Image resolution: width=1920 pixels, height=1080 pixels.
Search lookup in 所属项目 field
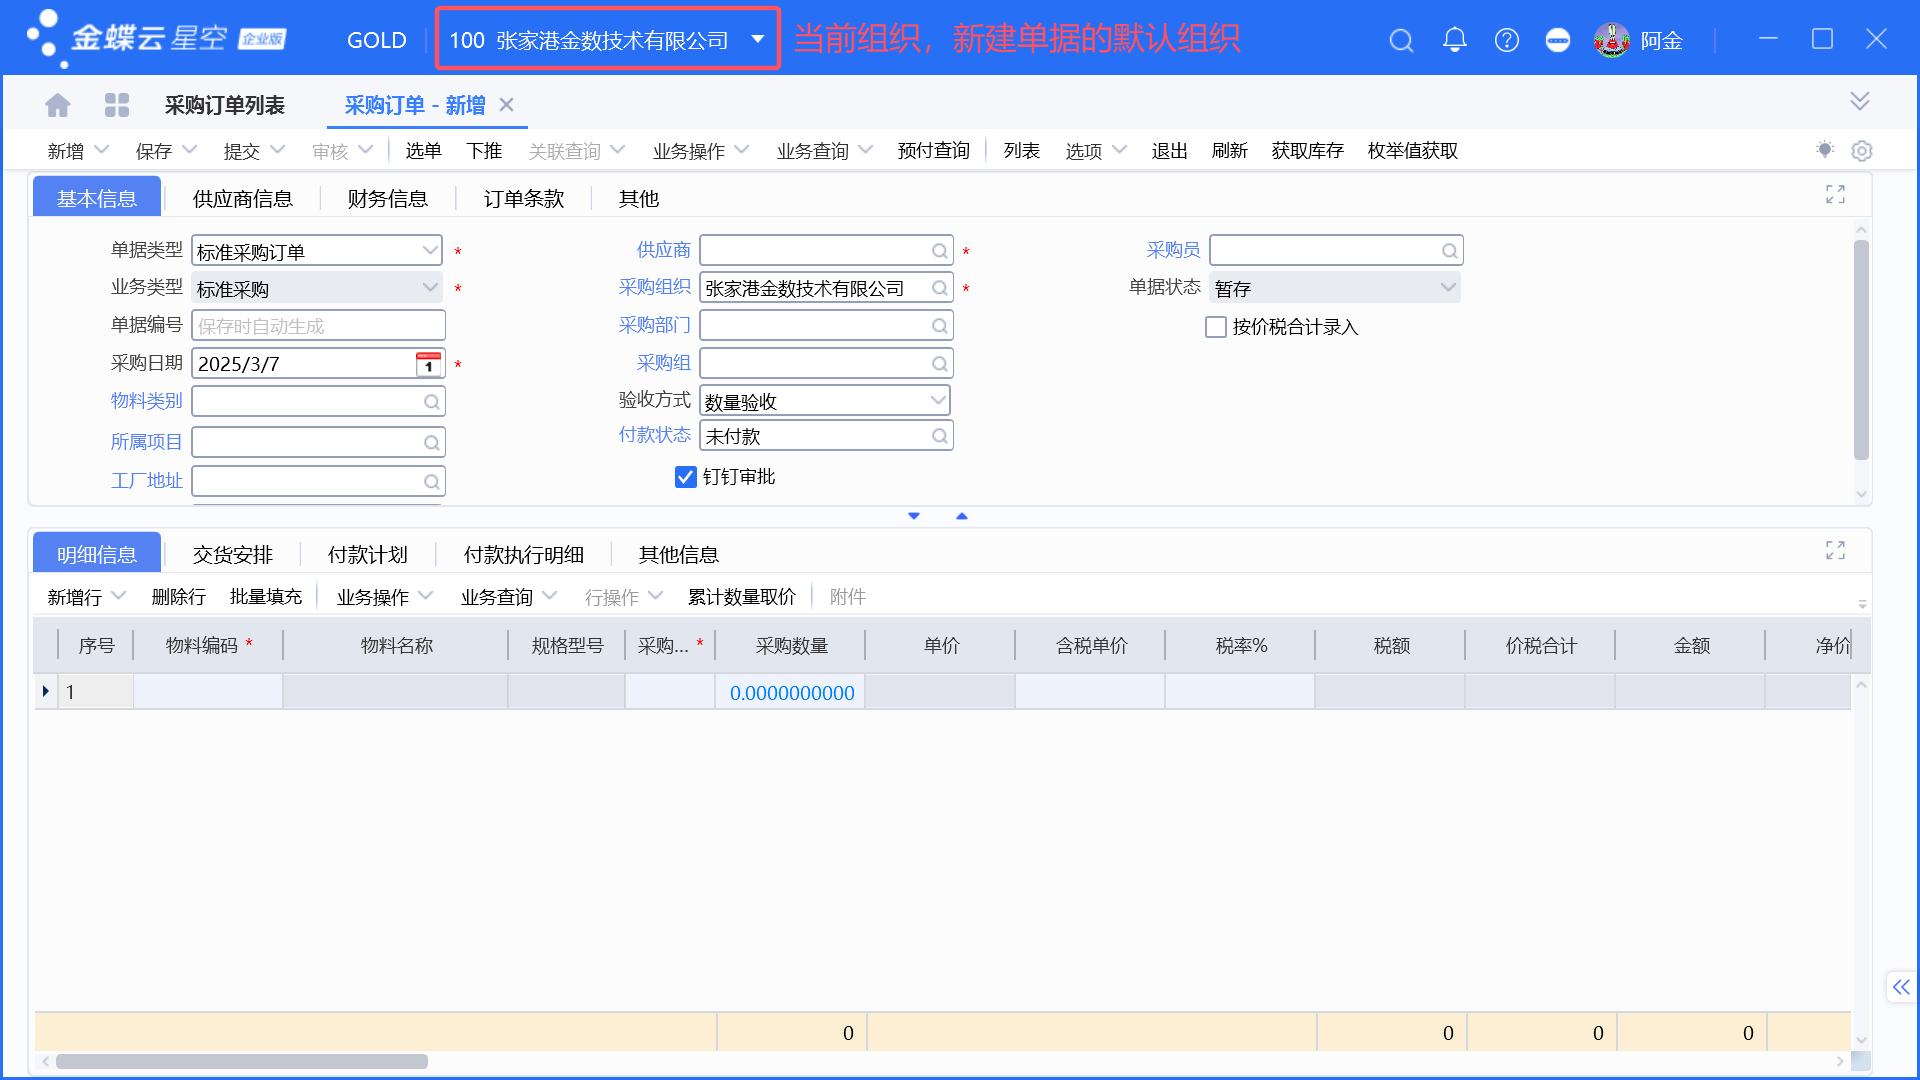click(x=431, y=442)
